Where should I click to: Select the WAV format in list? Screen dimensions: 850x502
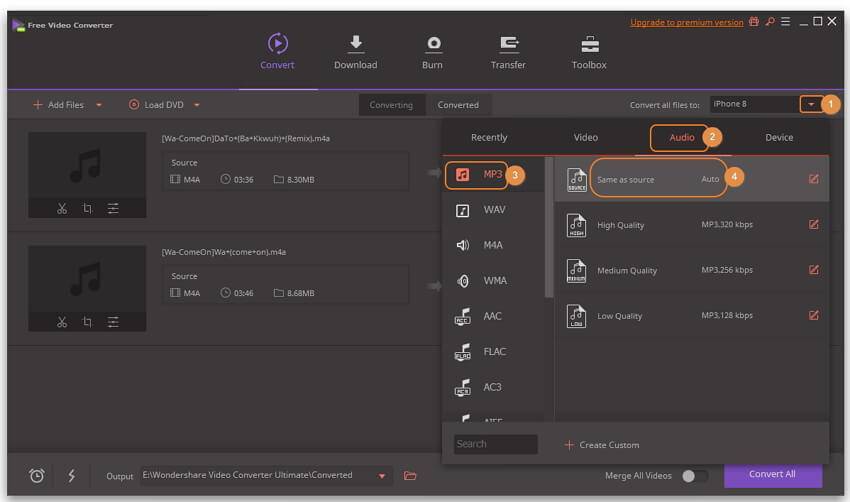(x=494, y=210)
